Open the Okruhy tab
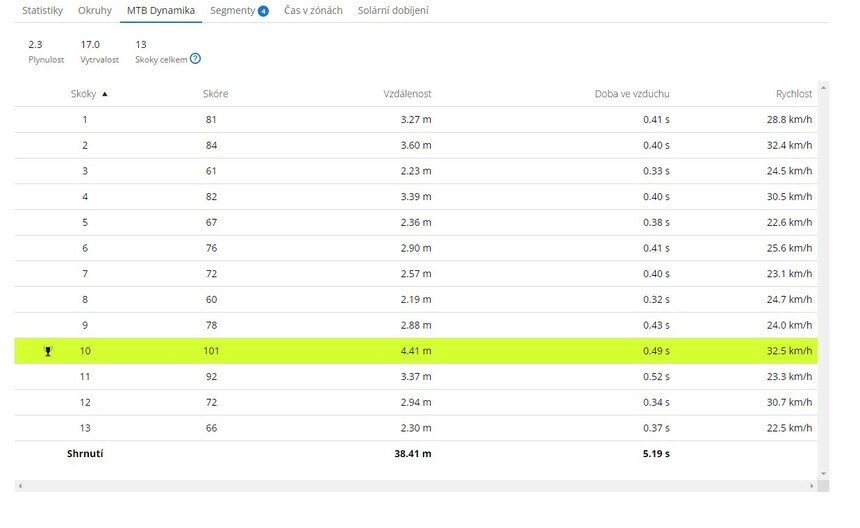The height and width of the screenshot is (528, 860). coord(95,11)
